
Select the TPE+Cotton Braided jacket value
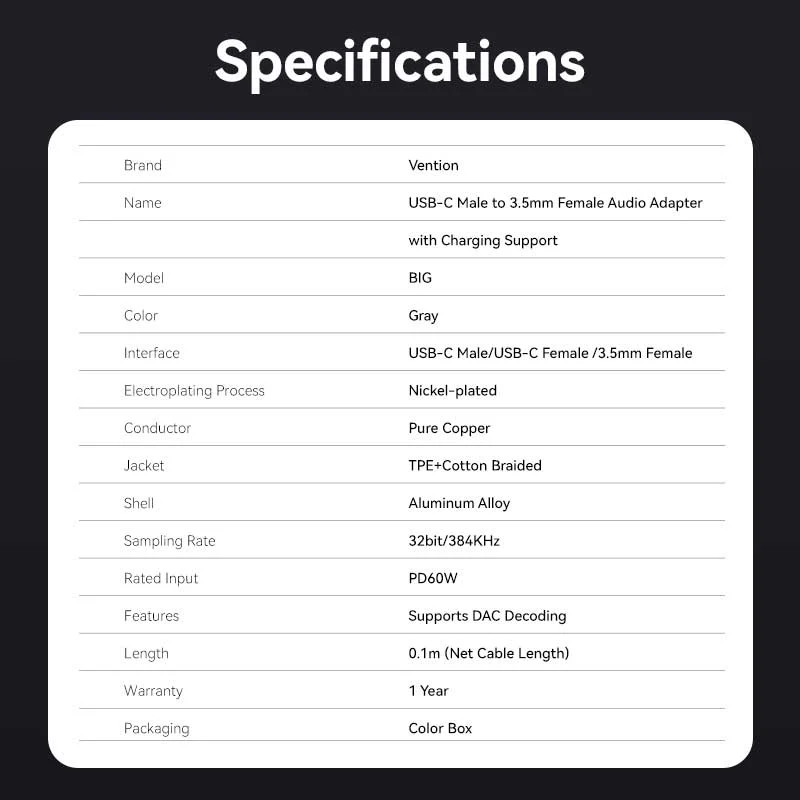click(475, 466)
